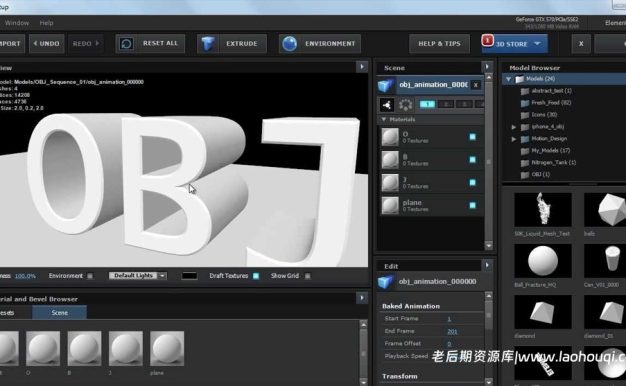
Task: Select the 'B' material preset thumbnail
Action: 84,348
